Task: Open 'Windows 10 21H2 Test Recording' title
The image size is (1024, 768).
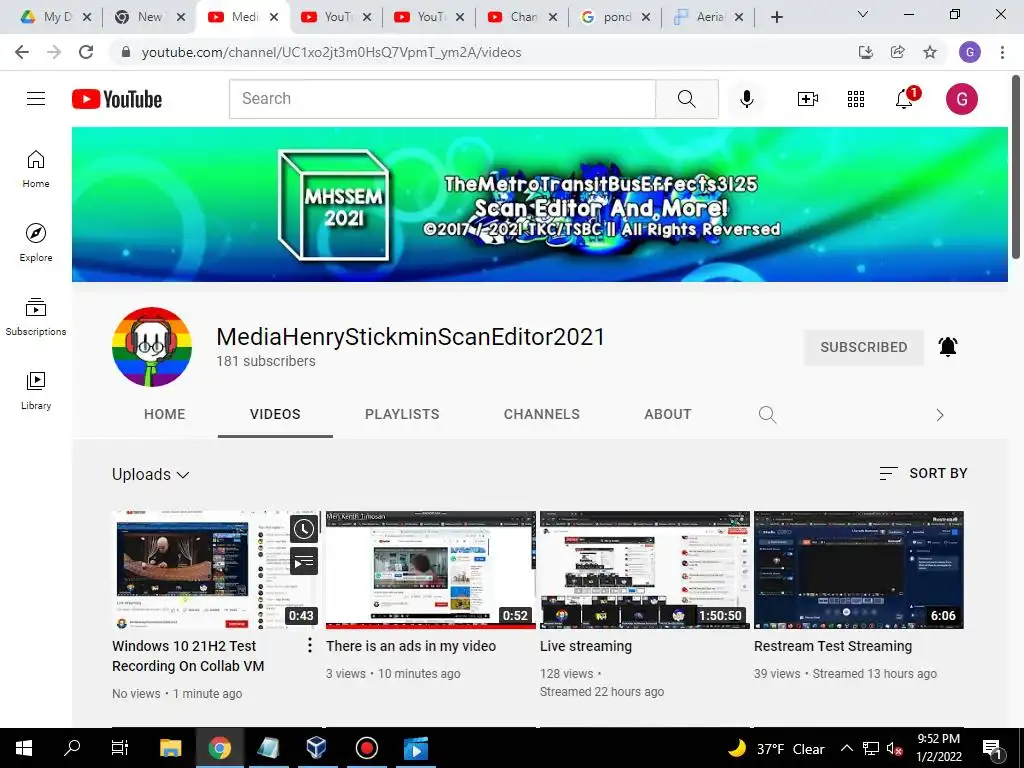Action: tap(188, 656)
